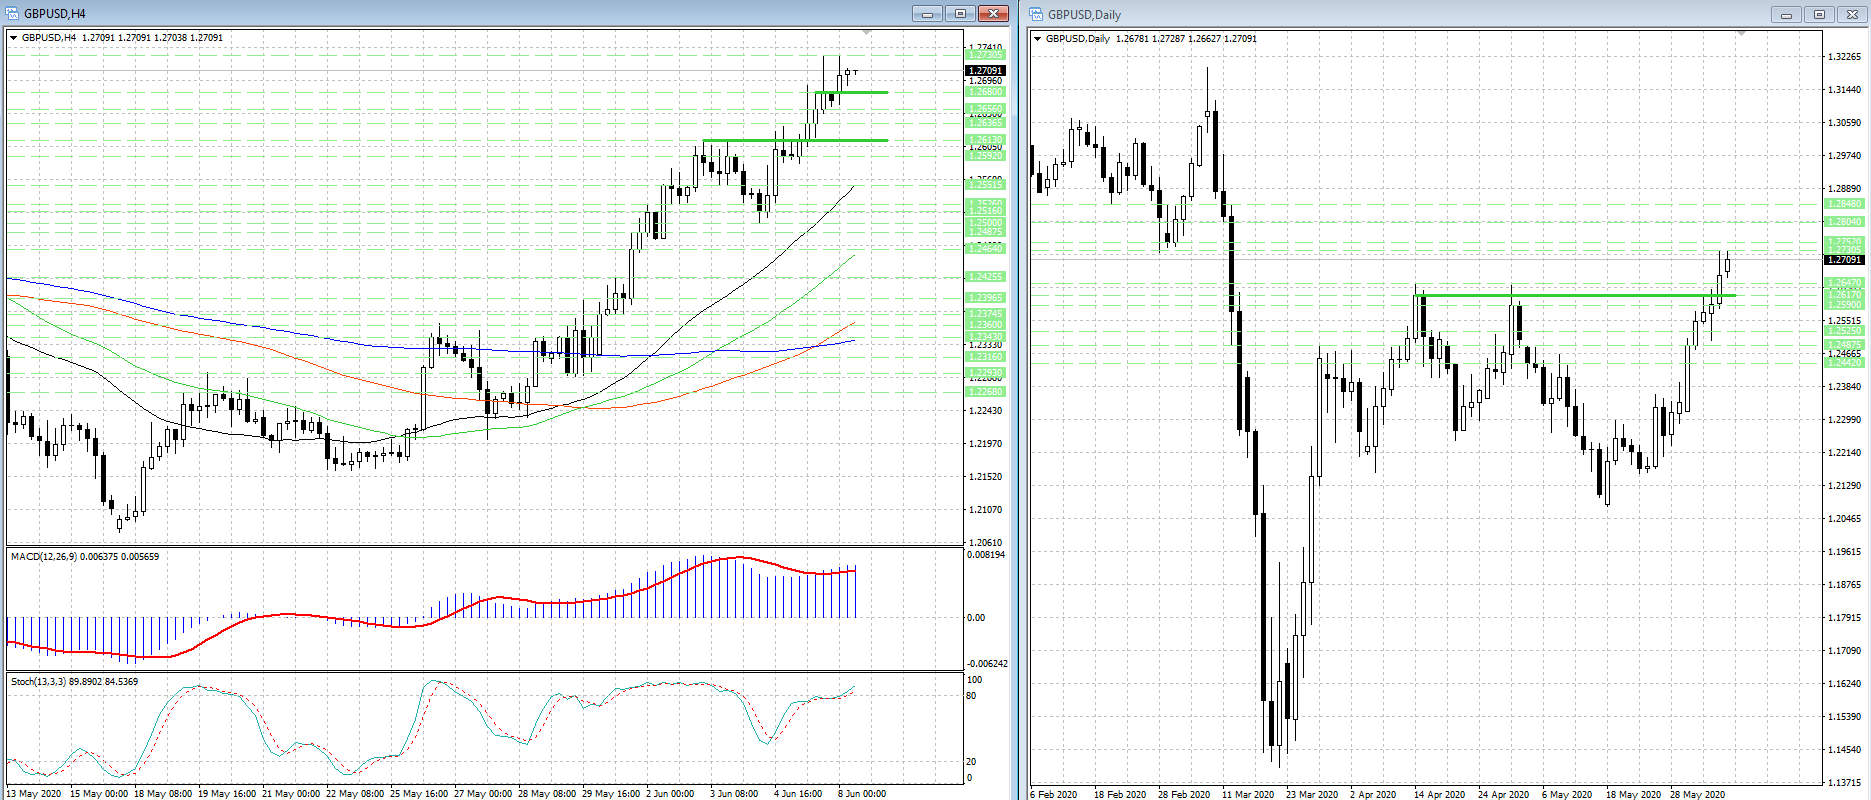
Task: Minimize the GBPUSD,Daily chart window
Action: point(1786,14)
